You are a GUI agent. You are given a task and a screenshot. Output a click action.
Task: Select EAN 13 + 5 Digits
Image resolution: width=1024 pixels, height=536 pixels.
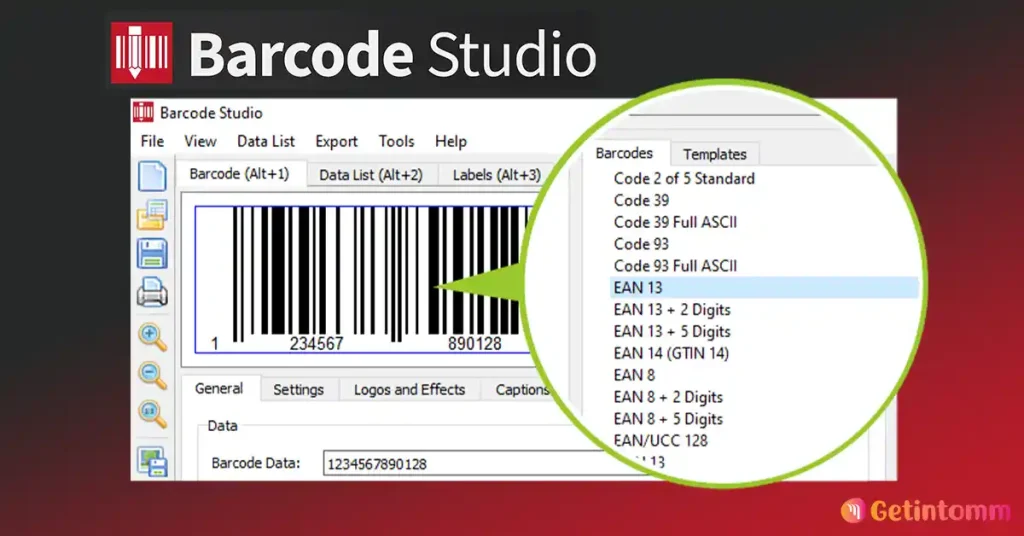pos(672,332)
